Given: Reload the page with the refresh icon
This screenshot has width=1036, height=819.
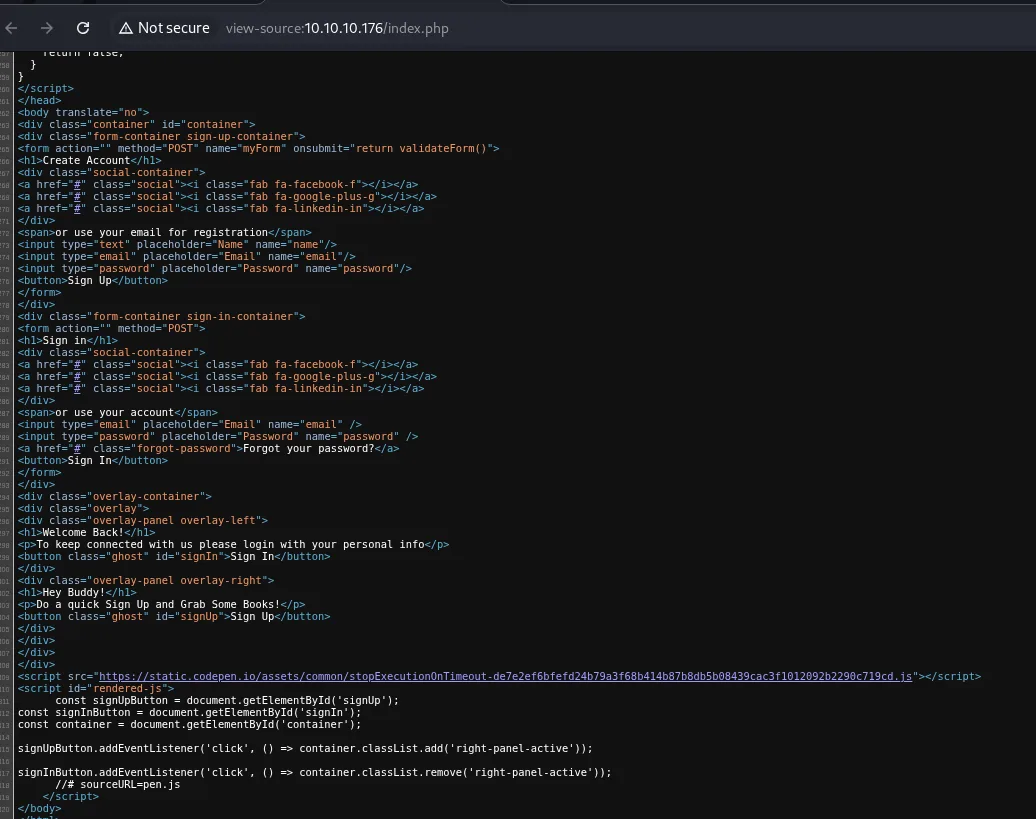Looking at the screenshot, I should pos(83,28).
